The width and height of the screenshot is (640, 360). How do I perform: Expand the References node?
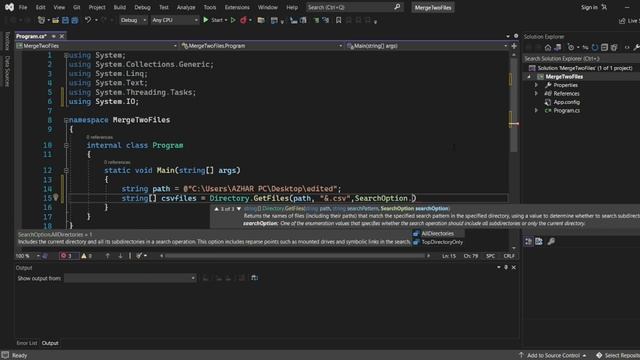[536, 94]
